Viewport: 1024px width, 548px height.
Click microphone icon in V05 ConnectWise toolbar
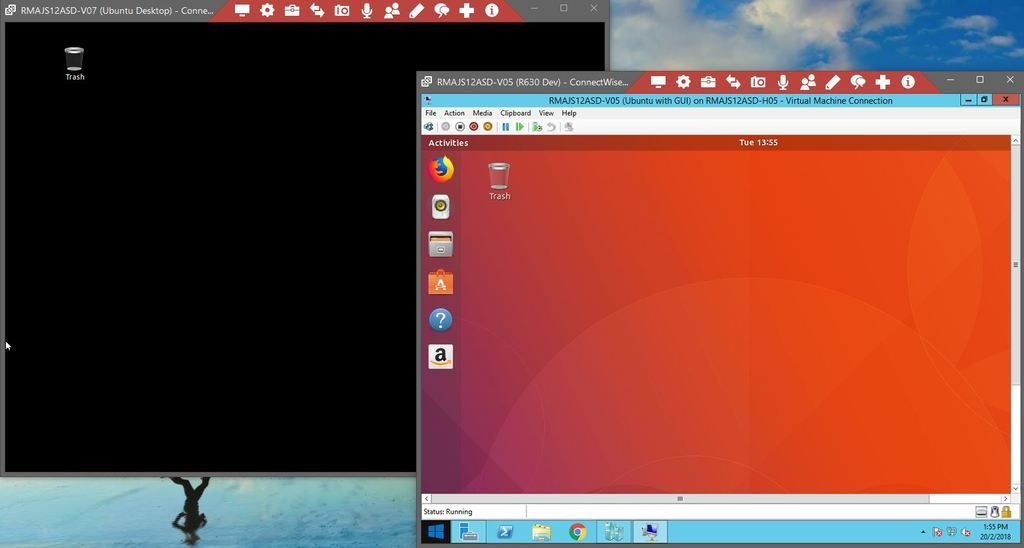tap(783, 82)
